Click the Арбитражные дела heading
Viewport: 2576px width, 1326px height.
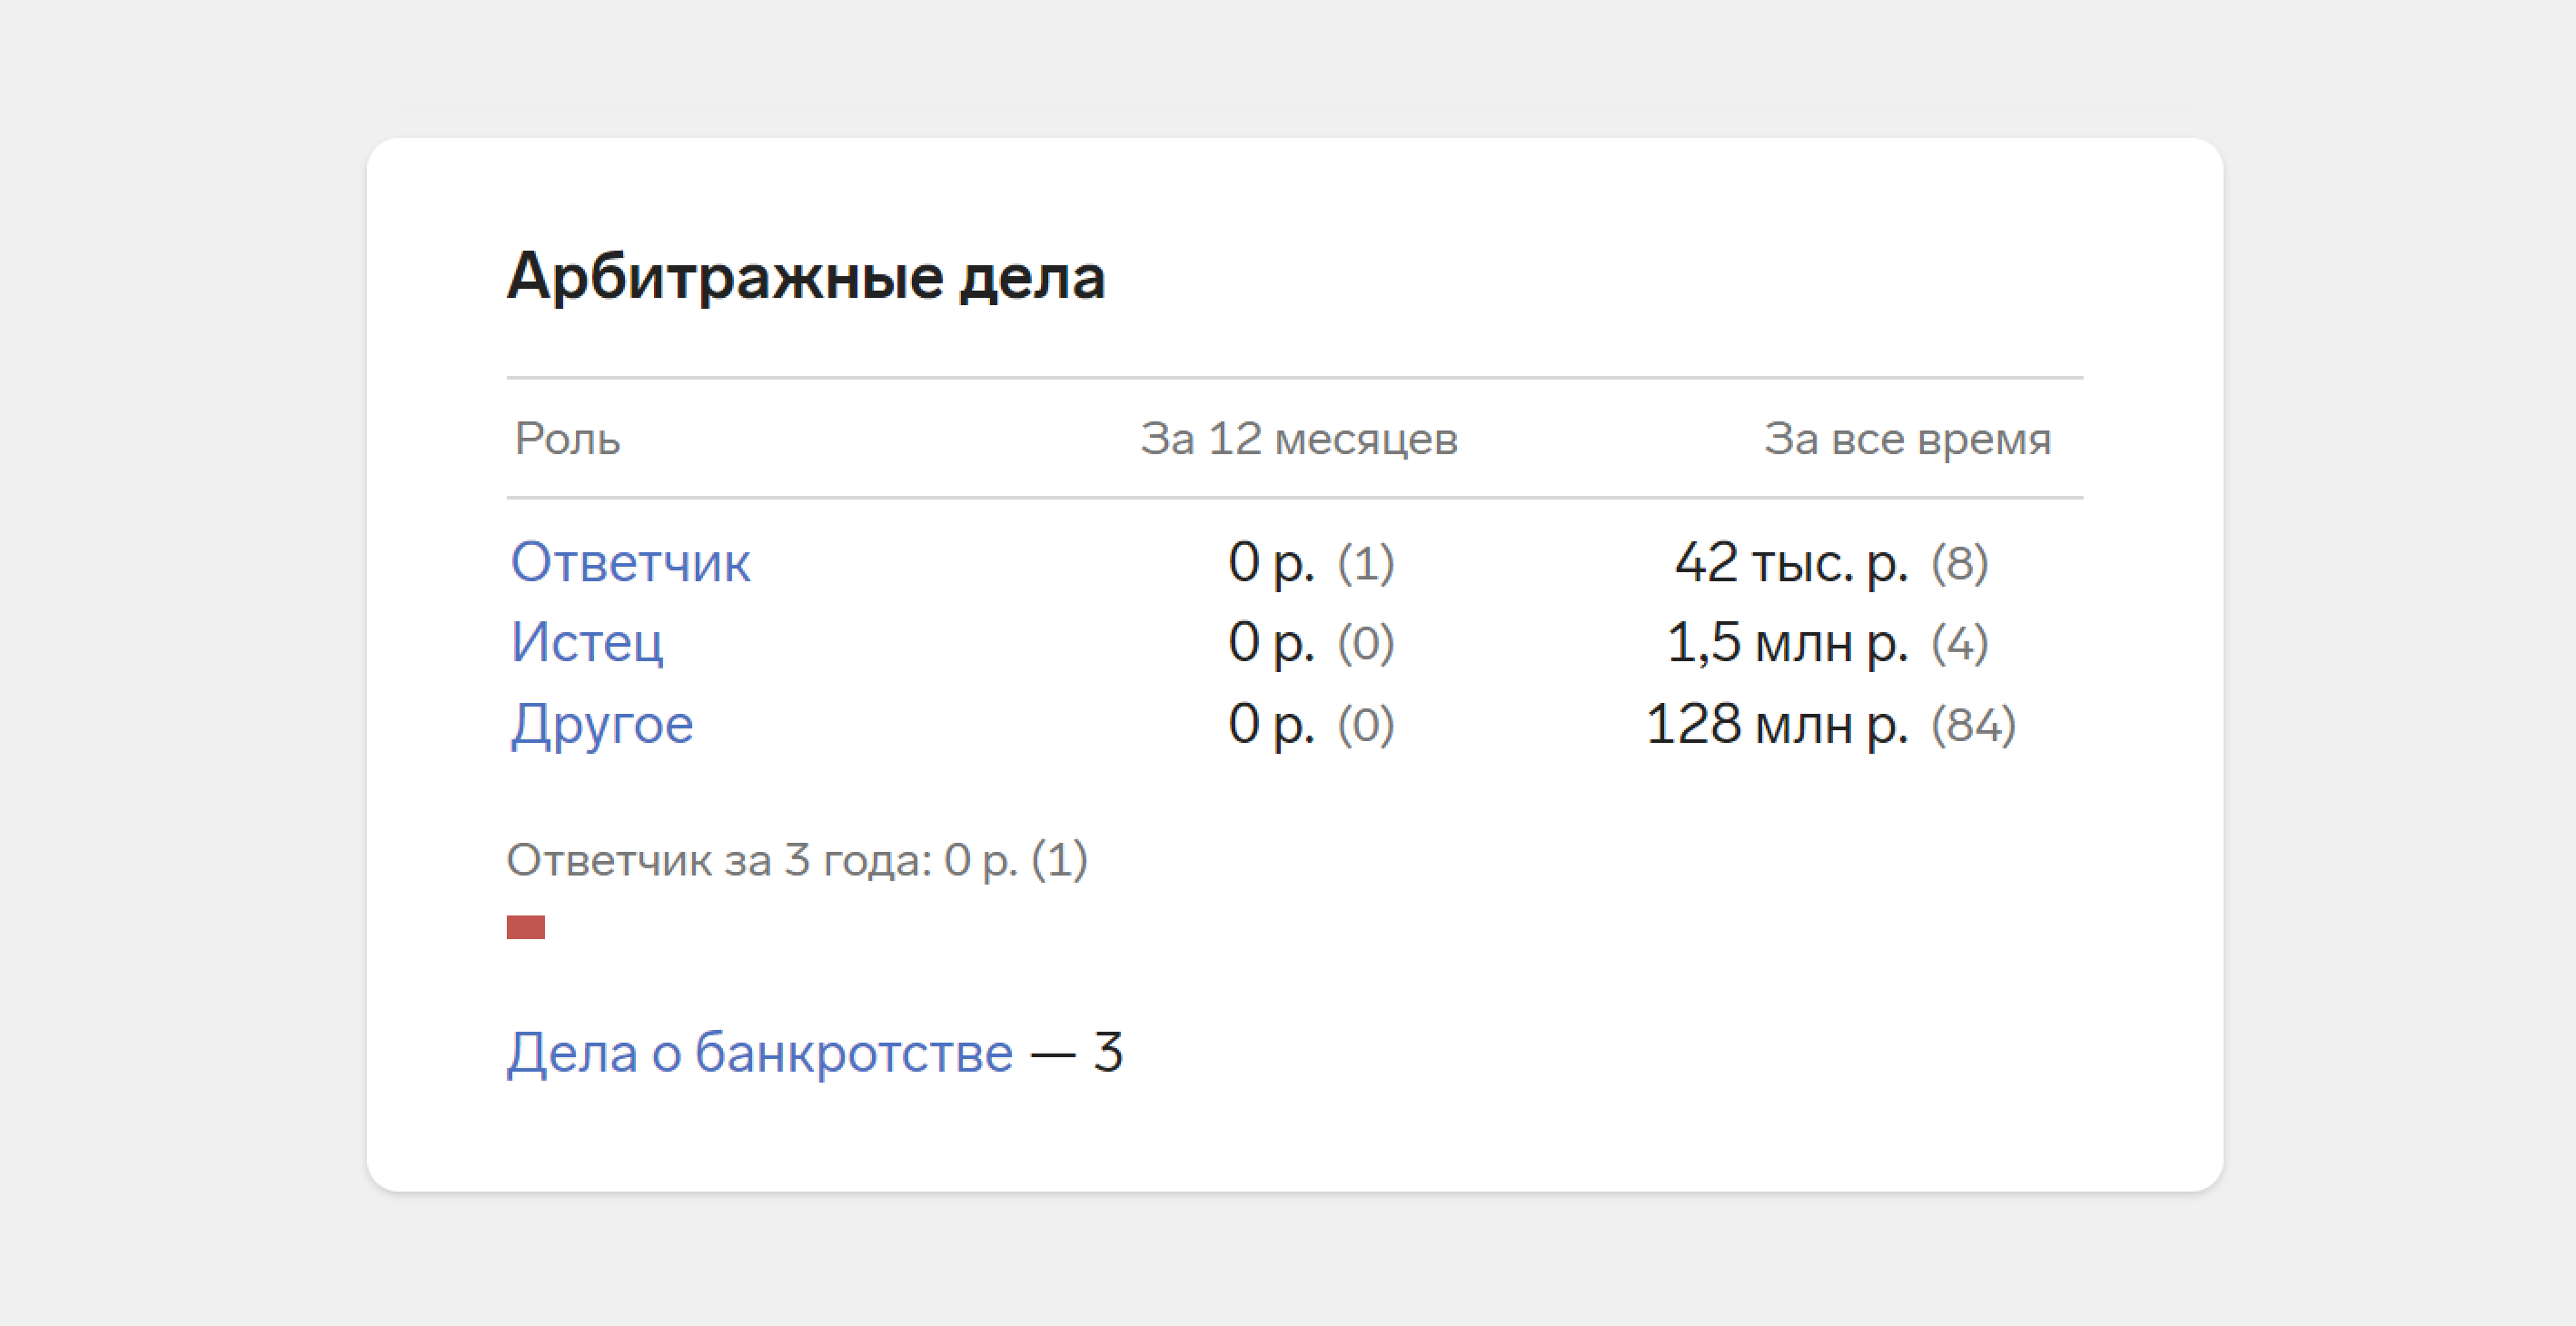click(x=806, y=276)
